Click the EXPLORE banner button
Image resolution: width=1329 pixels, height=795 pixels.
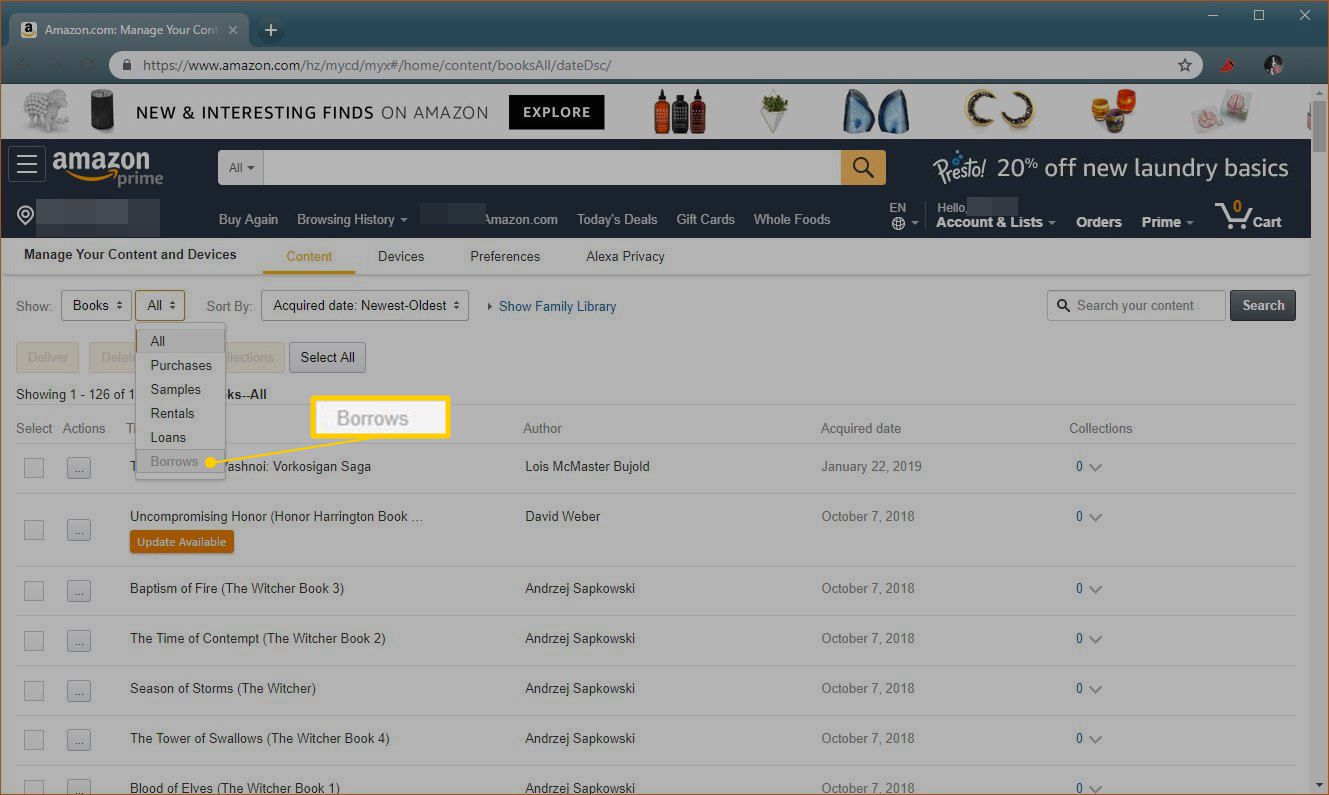557,112
